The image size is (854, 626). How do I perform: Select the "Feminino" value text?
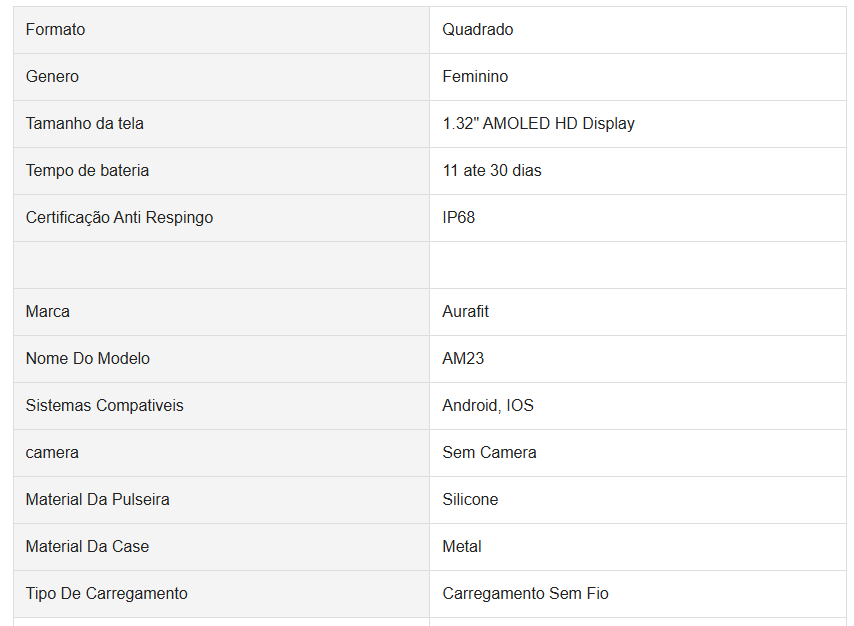click(x=475, y=77)
